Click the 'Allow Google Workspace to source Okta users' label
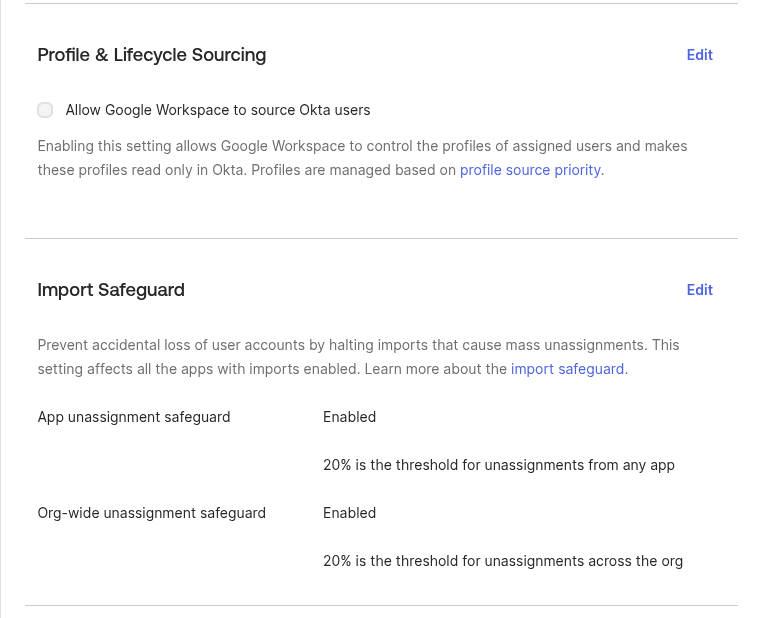 218,110
